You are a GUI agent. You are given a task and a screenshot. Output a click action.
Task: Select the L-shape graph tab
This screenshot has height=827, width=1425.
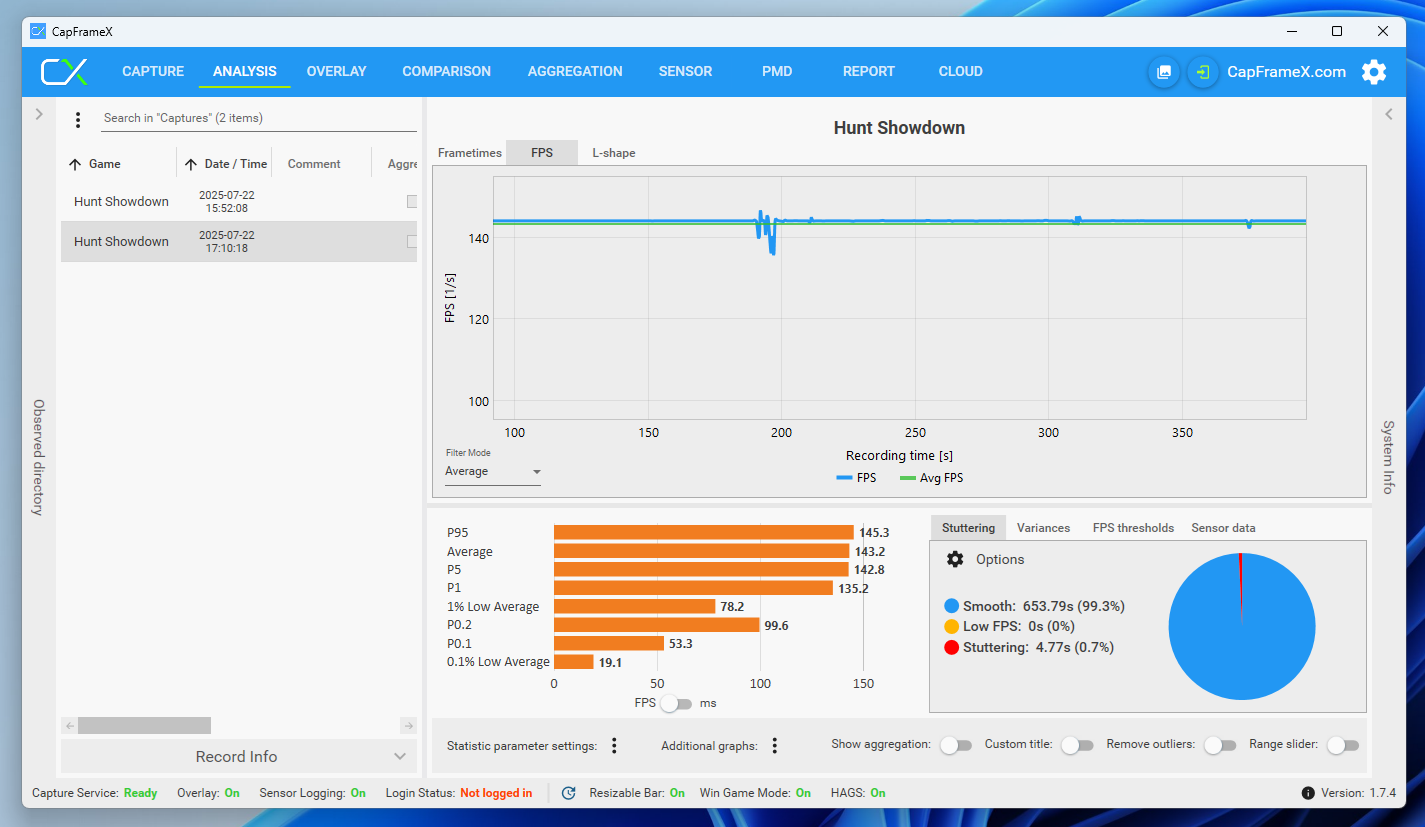coord(614,153)
